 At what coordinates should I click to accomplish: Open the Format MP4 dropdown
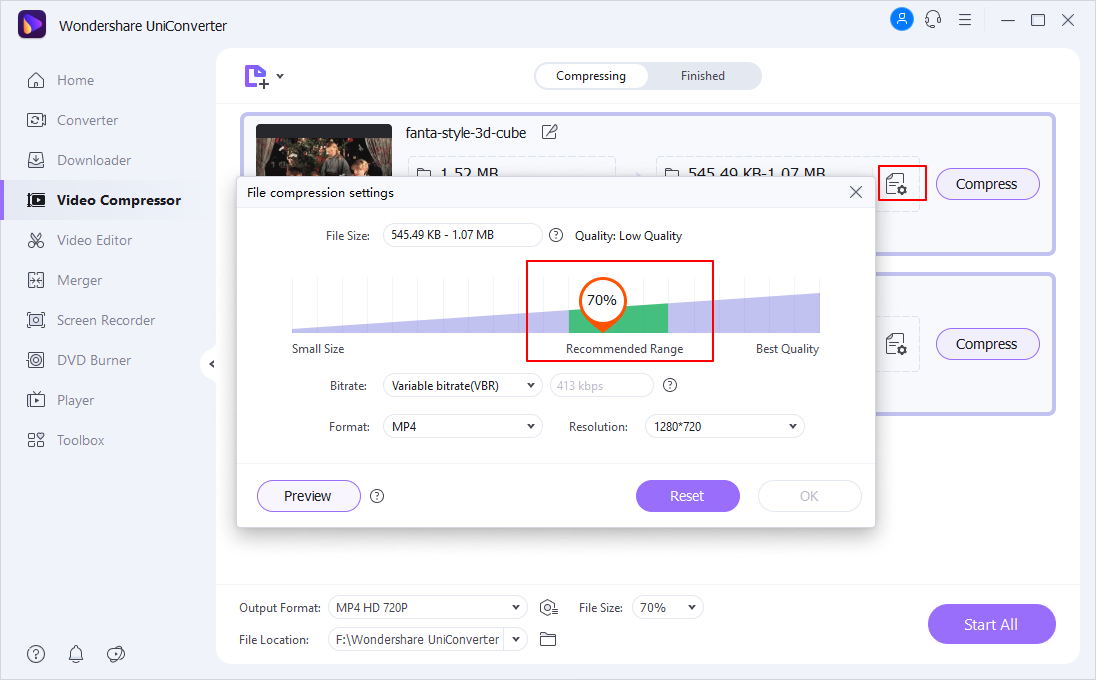[x=462, y=426]
